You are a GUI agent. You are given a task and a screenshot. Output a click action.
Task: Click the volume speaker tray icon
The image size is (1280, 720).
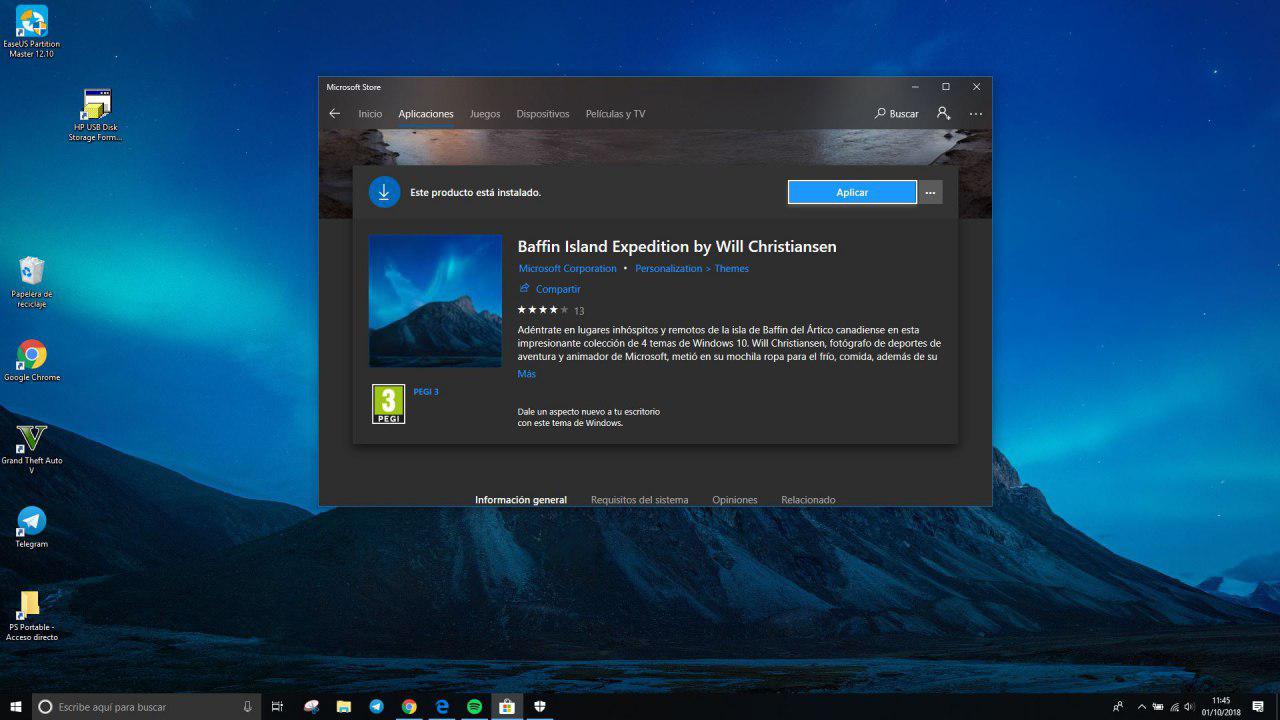pyautogui.click(x=1189, y=707)
